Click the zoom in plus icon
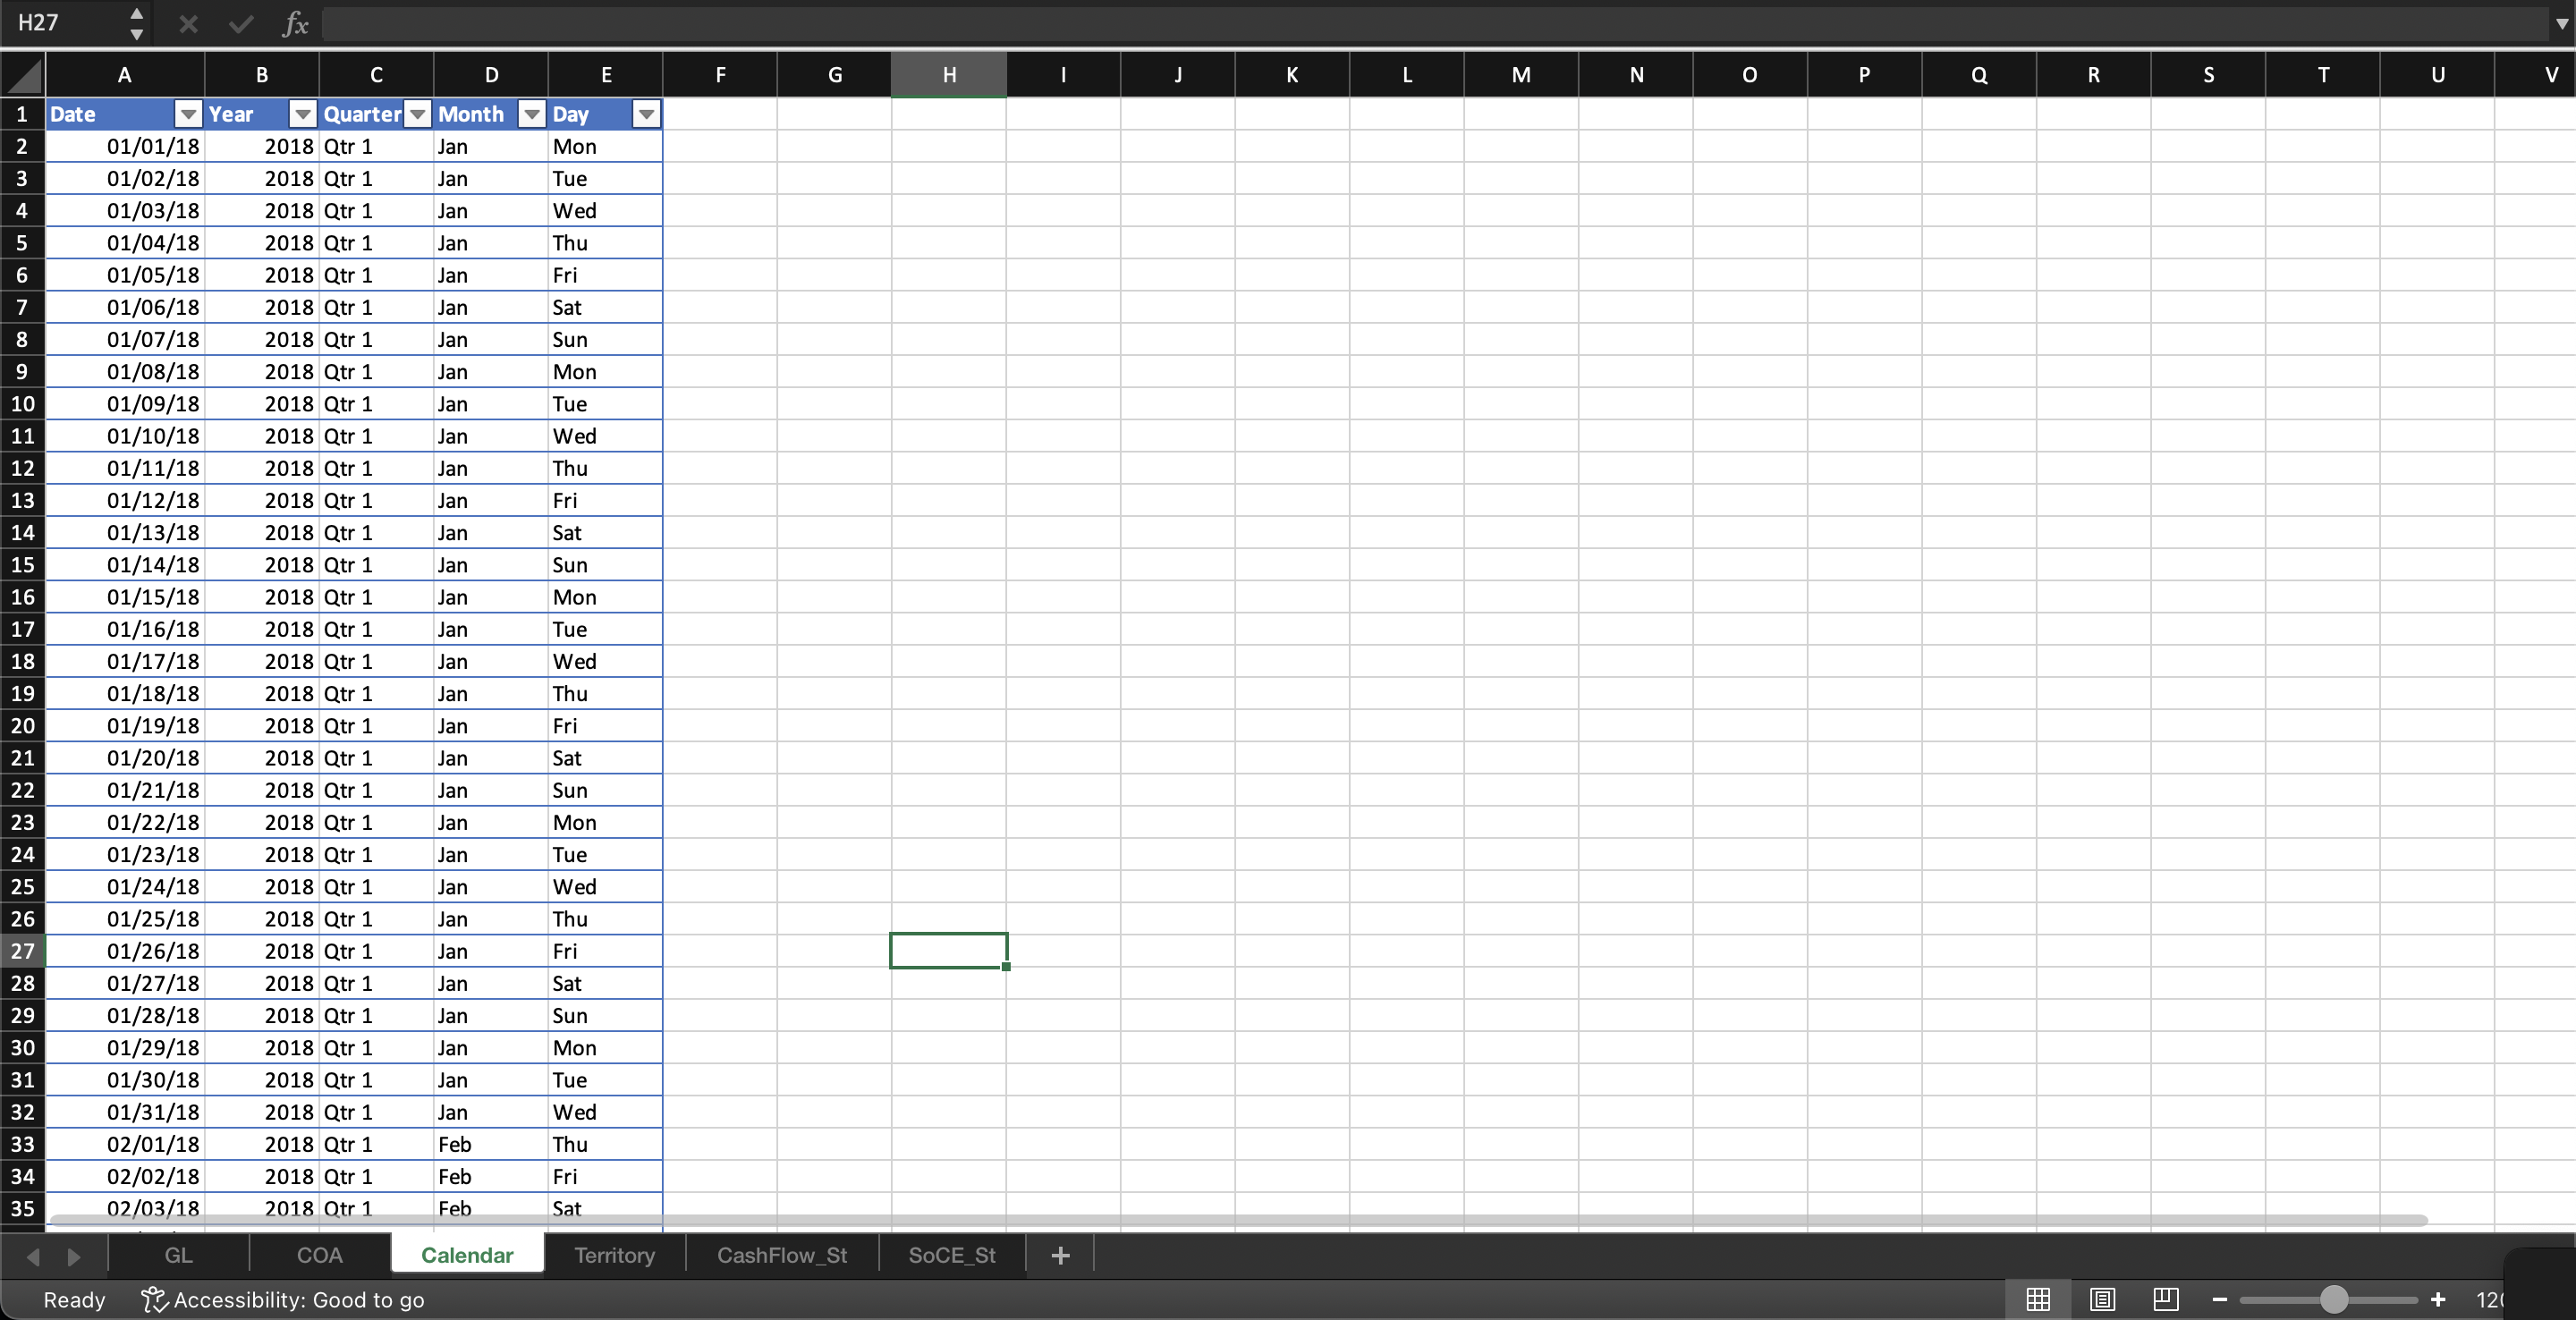 (2438, 1299)
